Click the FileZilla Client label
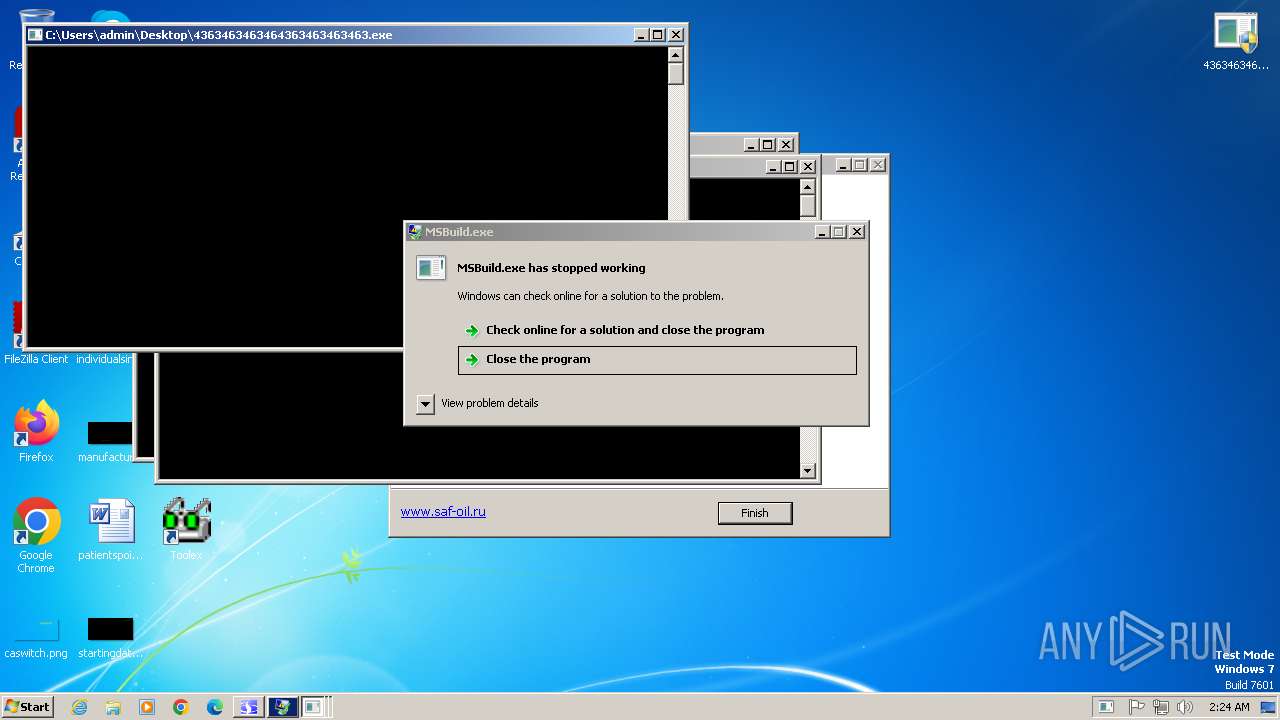 (x=36, y=359)
